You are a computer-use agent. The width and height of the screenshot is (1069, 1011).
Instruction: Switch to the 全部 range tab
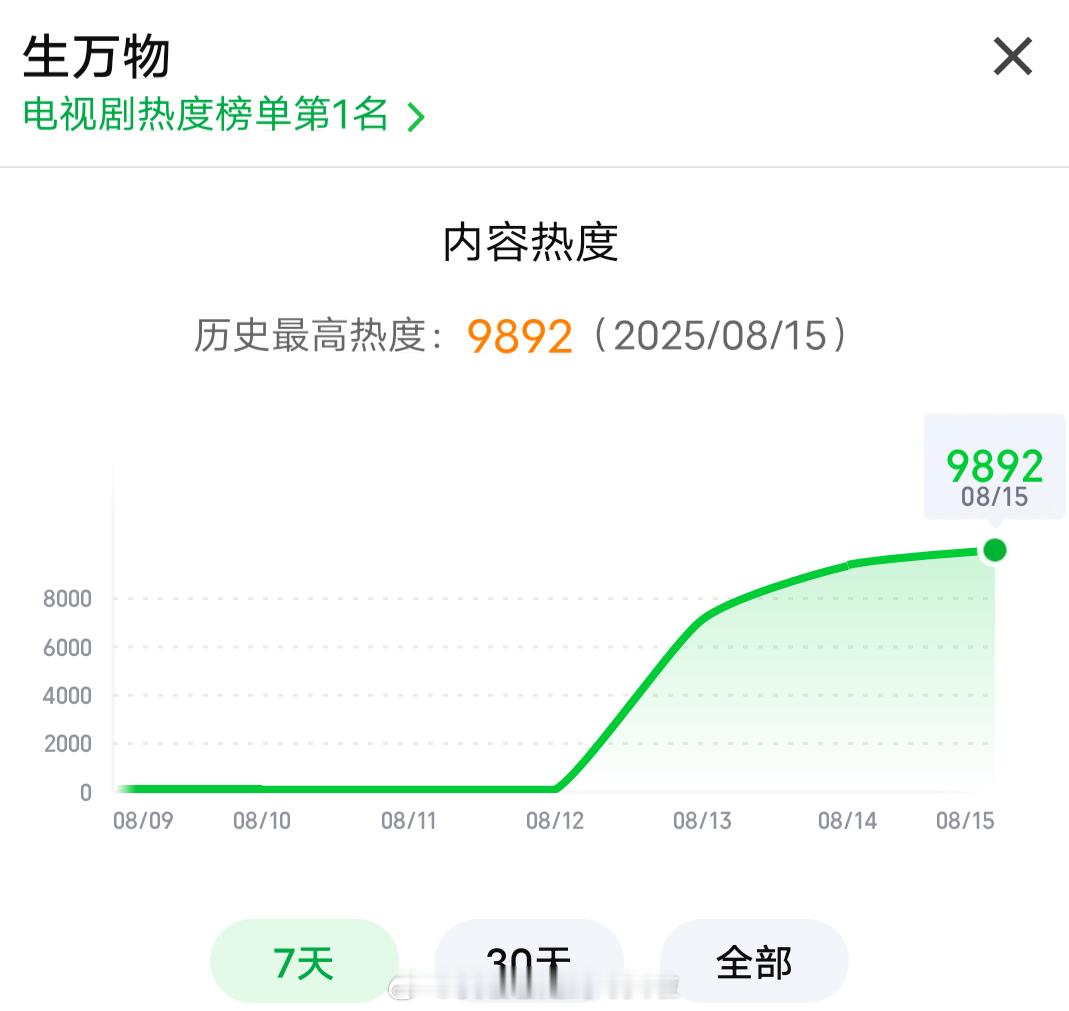pyautogui.click(x=754, y=961)
